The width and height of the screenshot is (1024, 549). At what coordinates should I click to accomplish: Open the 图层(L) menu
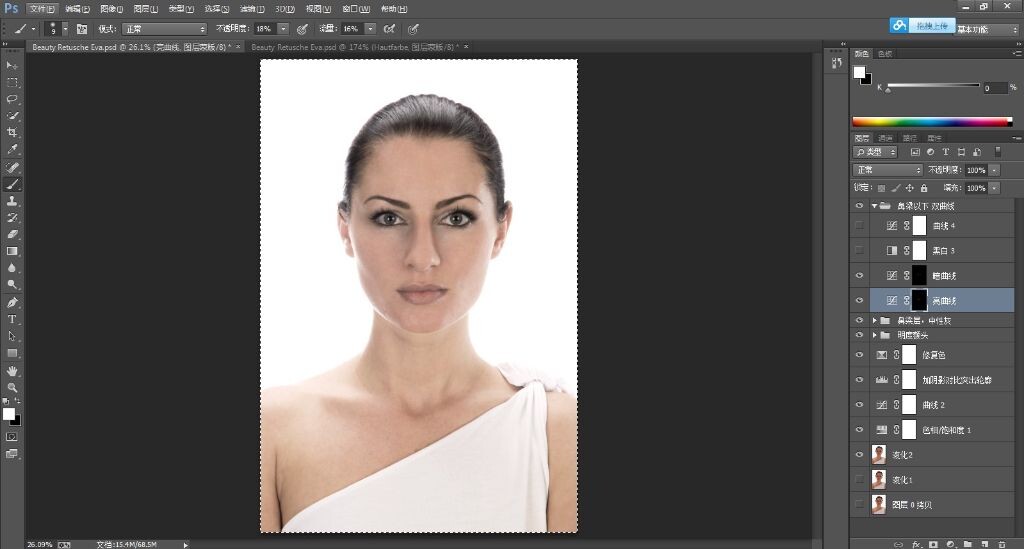(146, 9)
